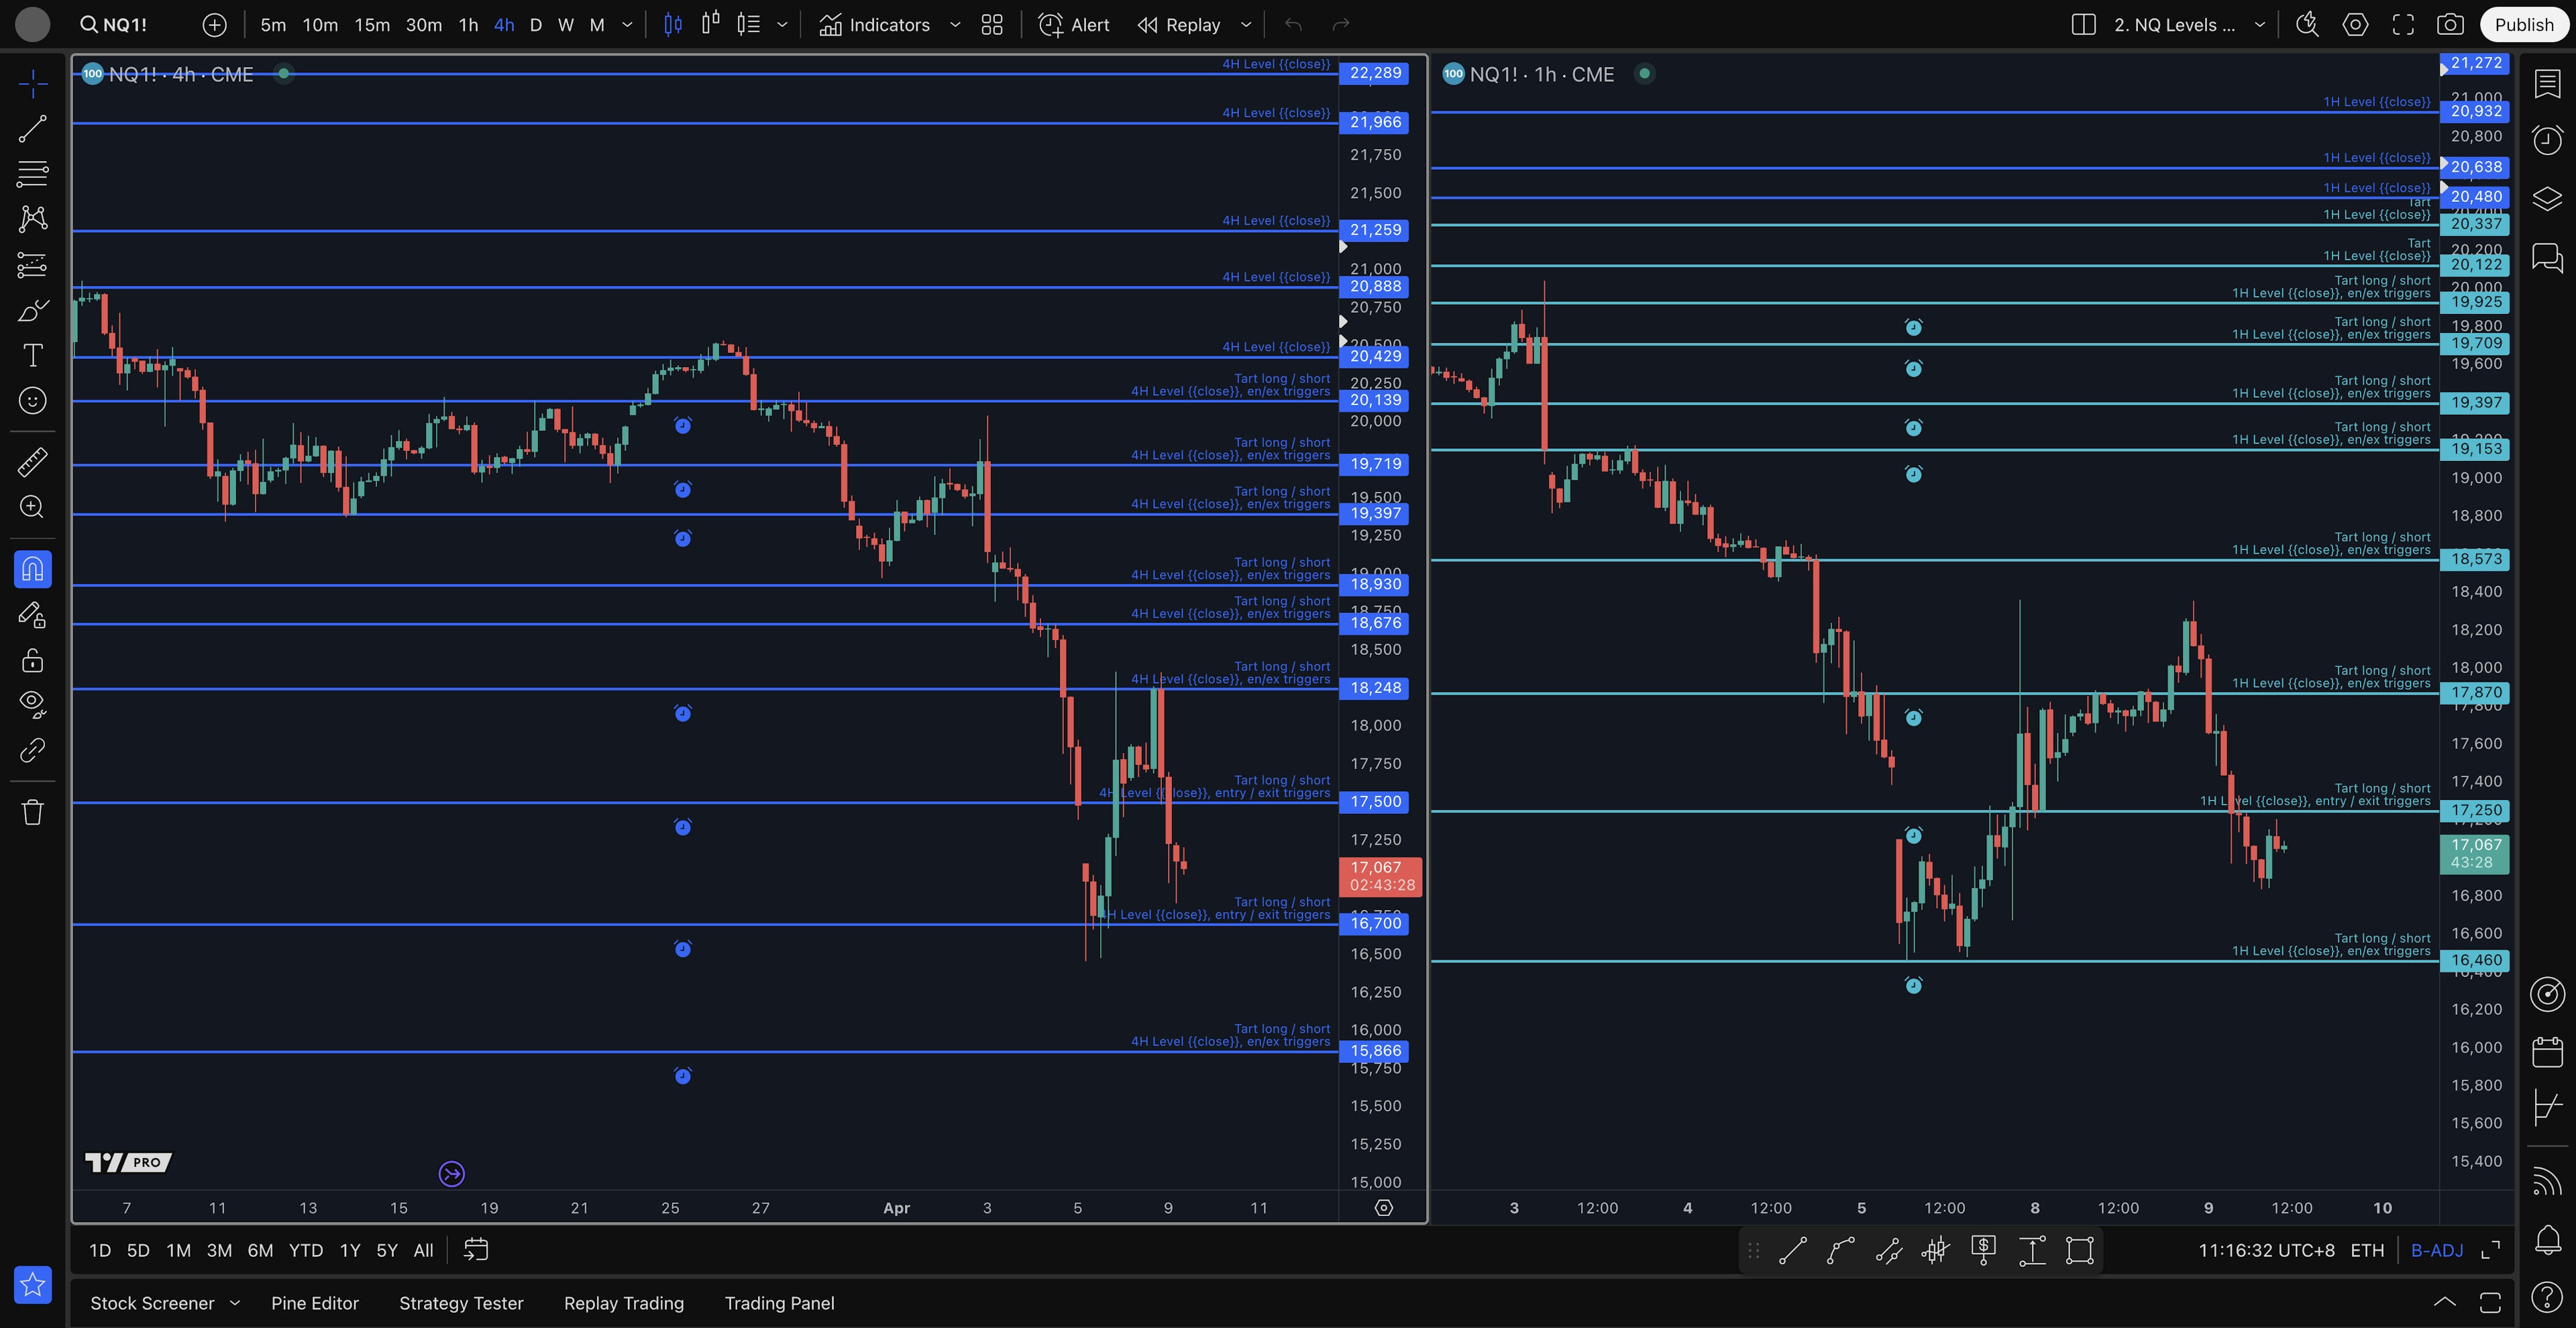Click the Publish button
Image resolution: width=2576 pixels, height=1328 pixels.
click(x=2523, y=25)
